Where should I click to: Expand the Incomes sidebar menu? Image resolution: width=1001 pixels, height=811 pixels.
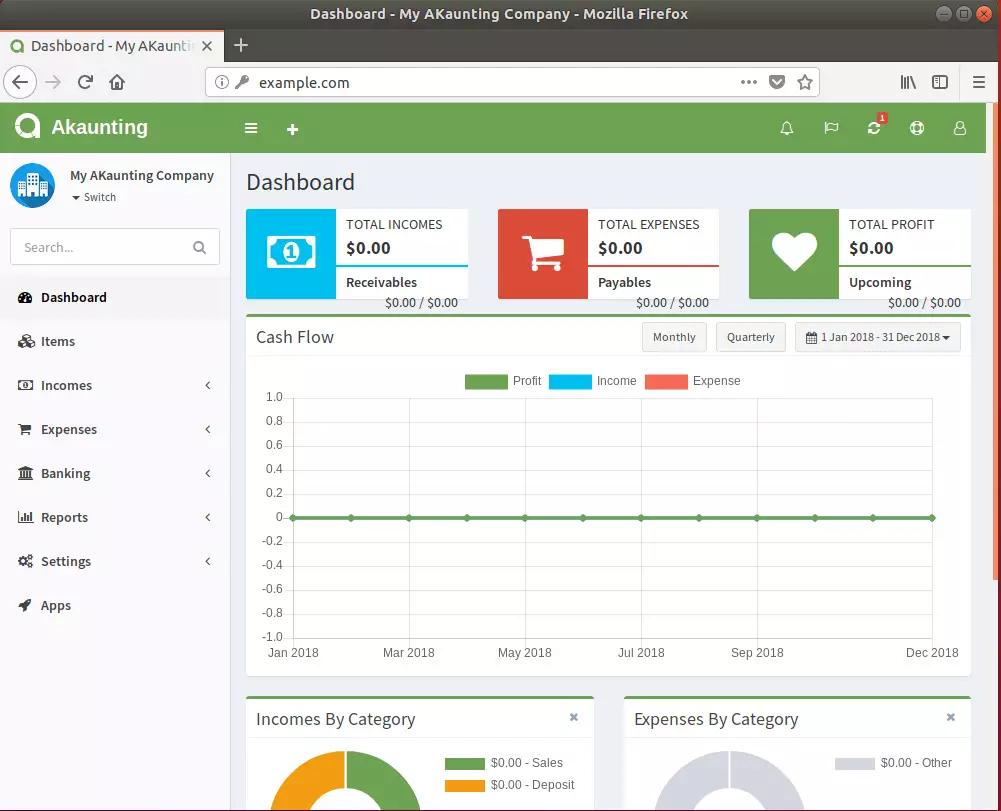point(115,385)
